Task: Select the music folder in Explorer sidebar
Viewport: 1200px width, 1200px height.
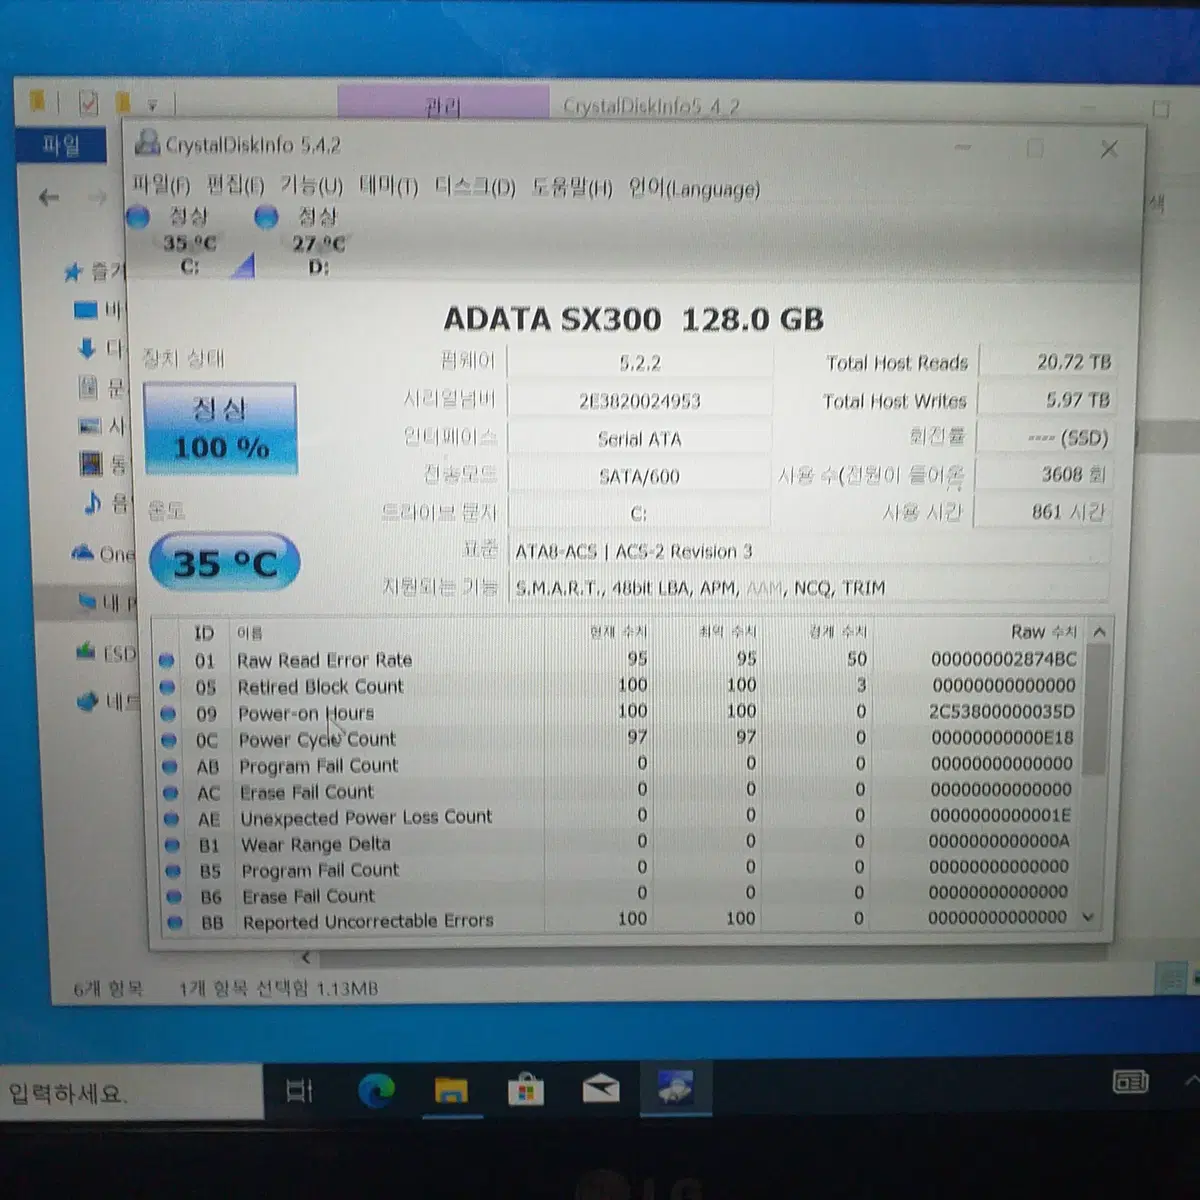Action: (x=105, y=503)
